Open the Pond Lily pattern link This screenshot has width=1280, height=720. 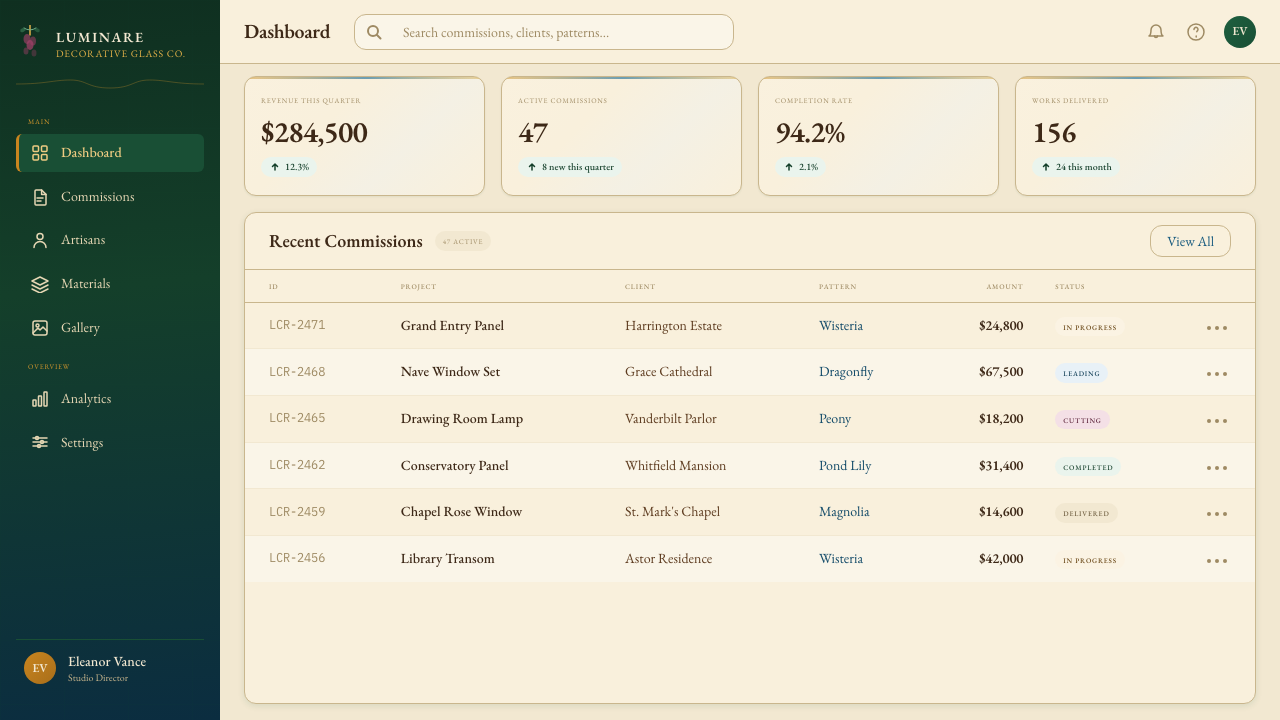(845, 465)
